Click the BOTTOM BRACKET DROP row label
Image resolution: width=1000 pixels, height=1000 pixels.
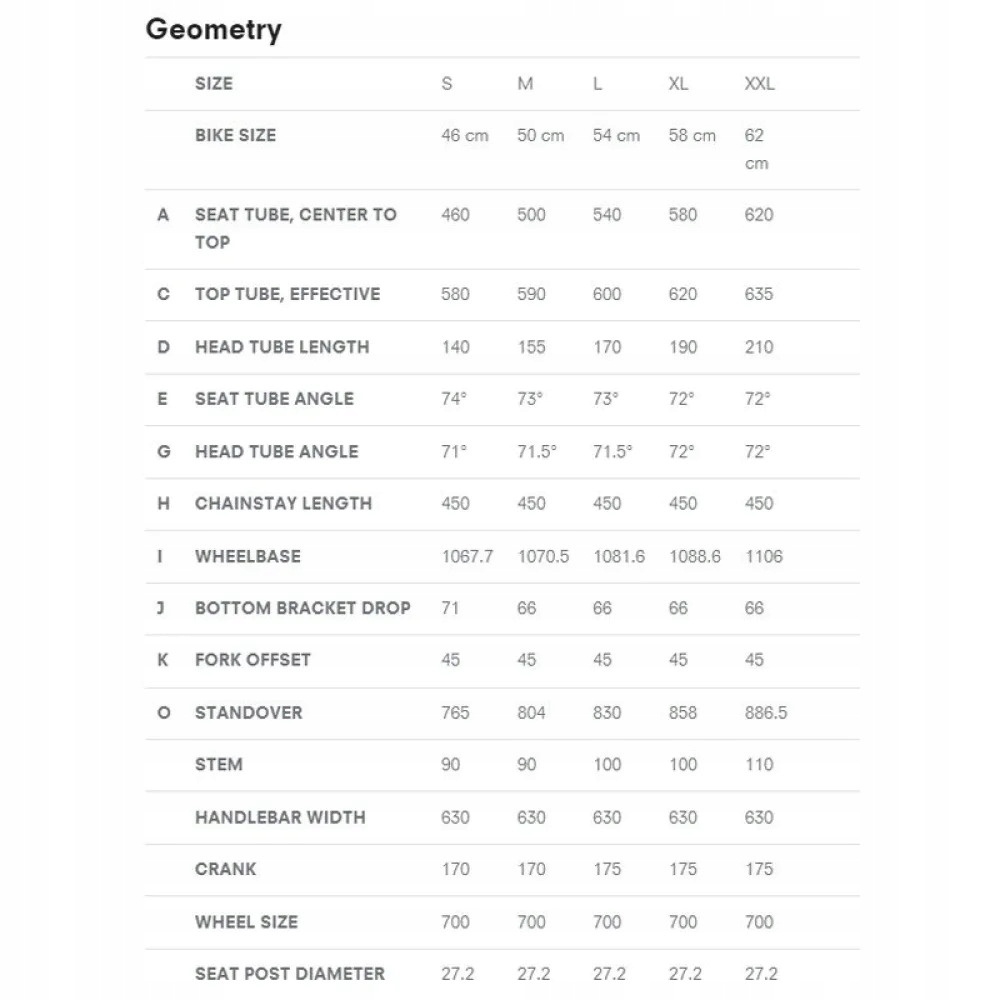[302, 608]
